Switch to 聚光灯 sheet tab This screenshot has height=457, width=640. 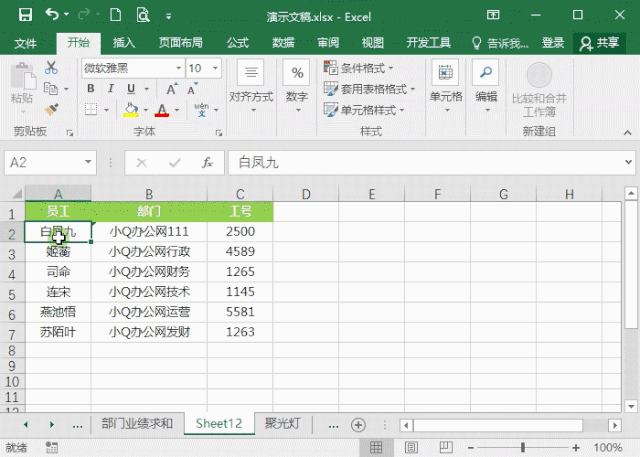coord(283,424)
